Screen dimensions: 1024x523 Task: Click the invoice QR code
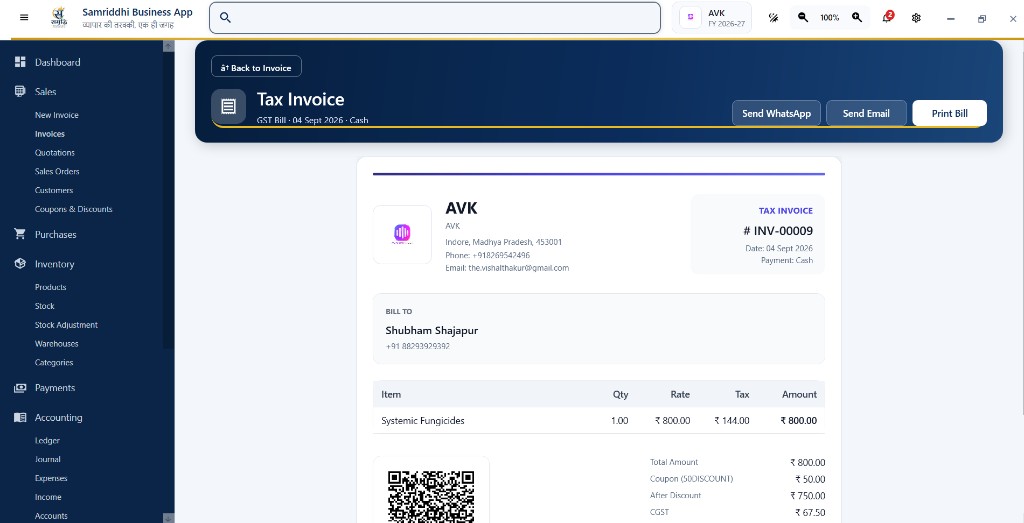point(431,496)
